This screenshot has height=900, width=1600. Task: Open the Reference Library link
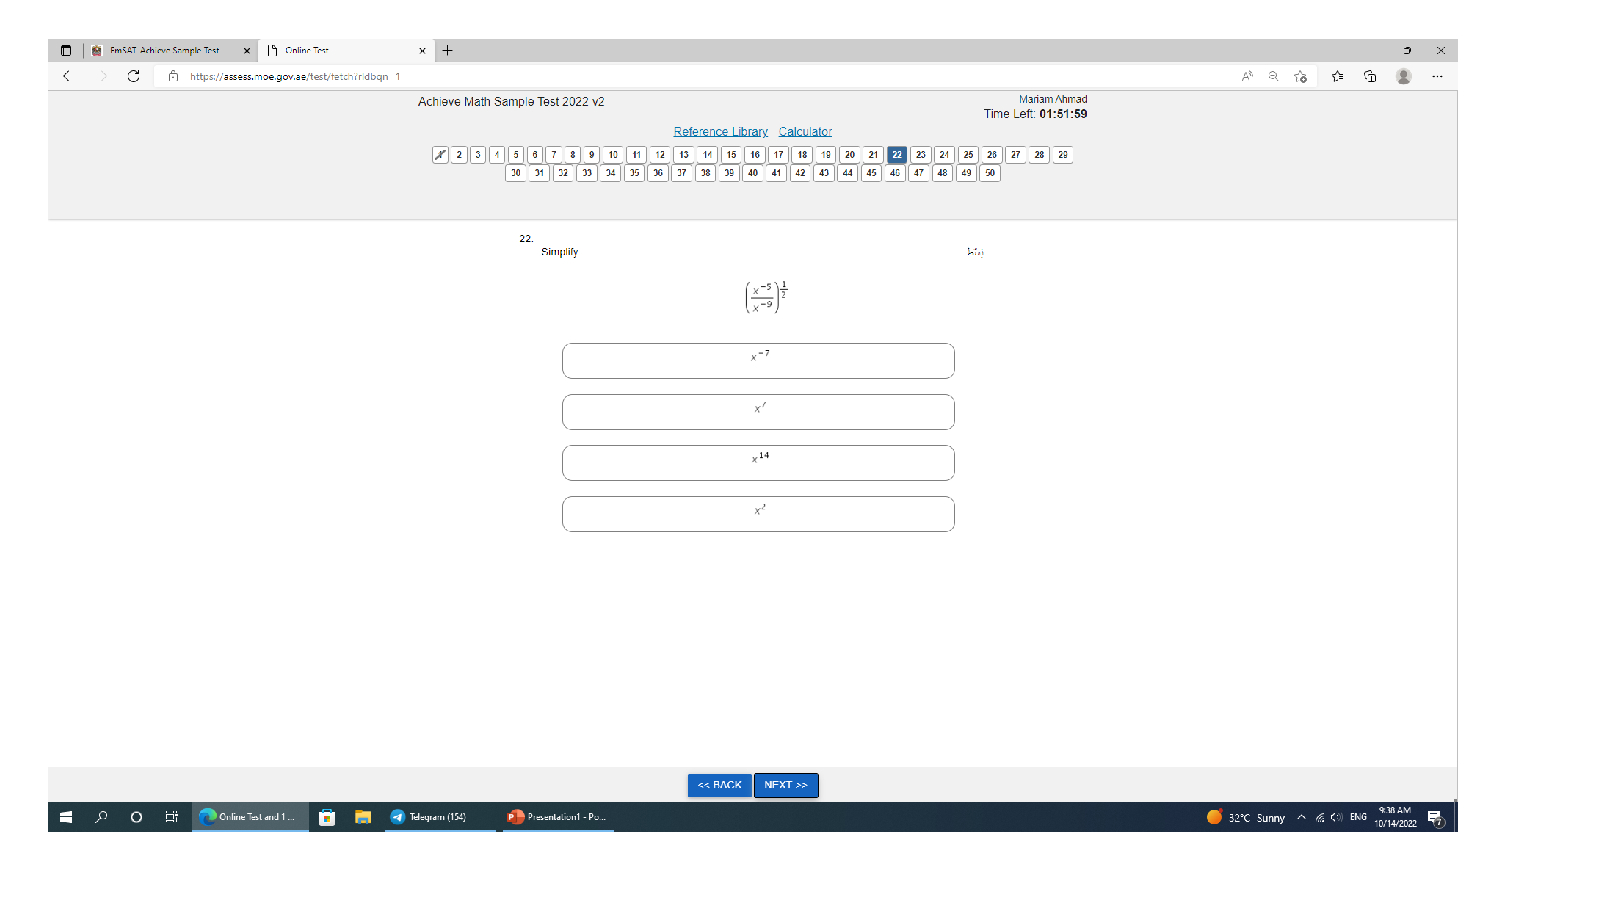(x=720, y=132)
